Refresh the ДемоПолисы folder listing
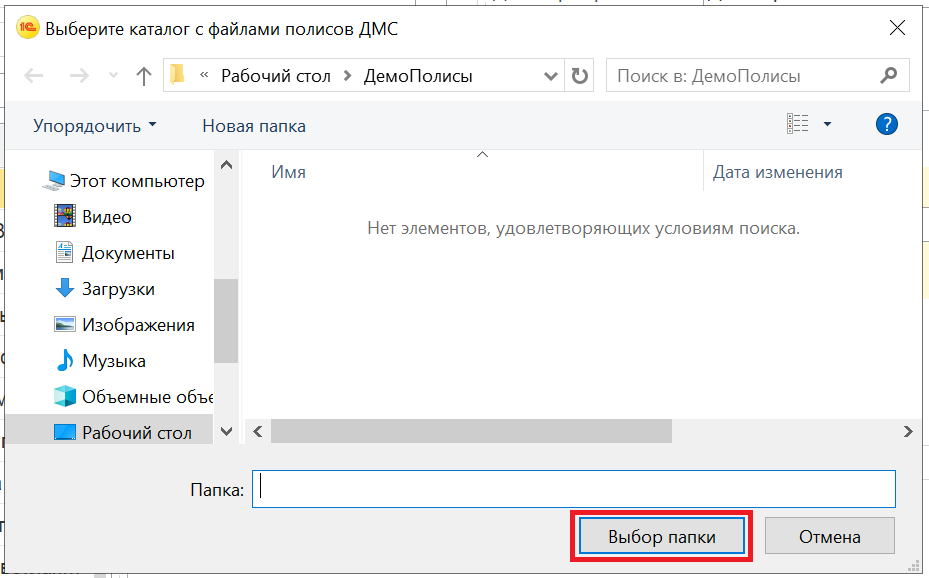929x578 pixels. (580, 76)
